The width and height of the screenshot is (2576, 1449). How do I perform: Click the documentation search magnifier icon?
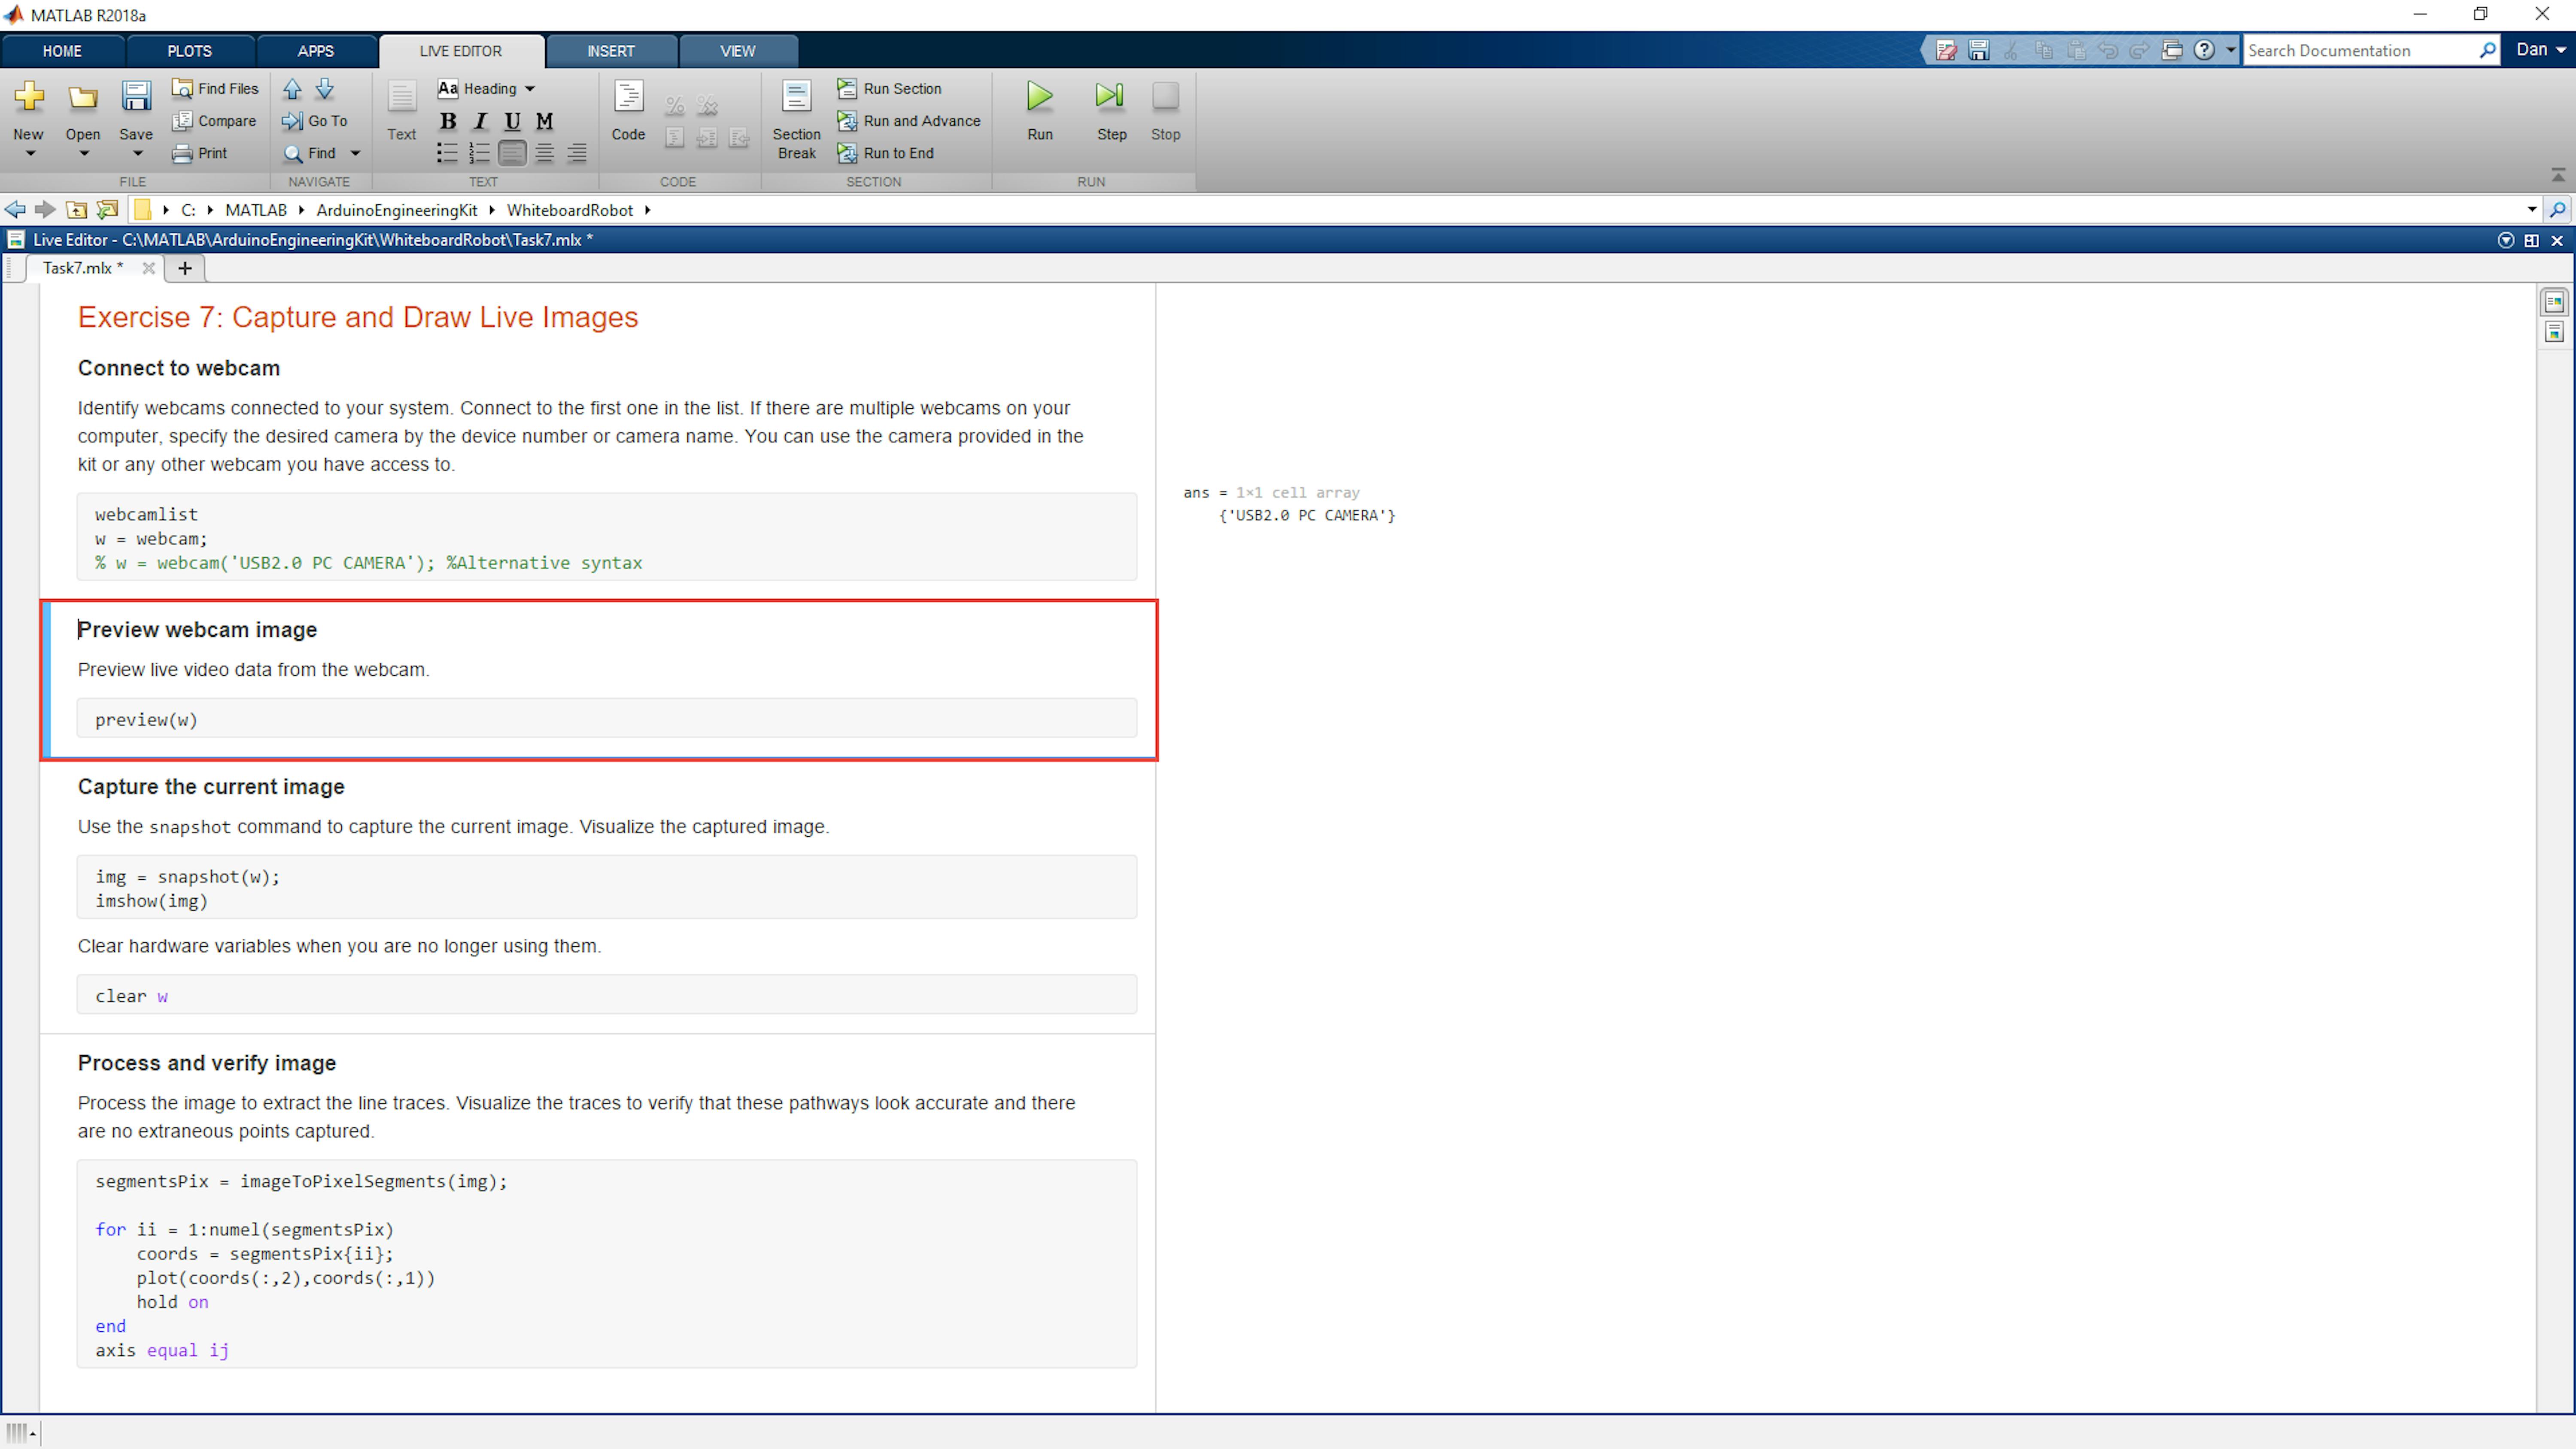[x=2488, y=50]
